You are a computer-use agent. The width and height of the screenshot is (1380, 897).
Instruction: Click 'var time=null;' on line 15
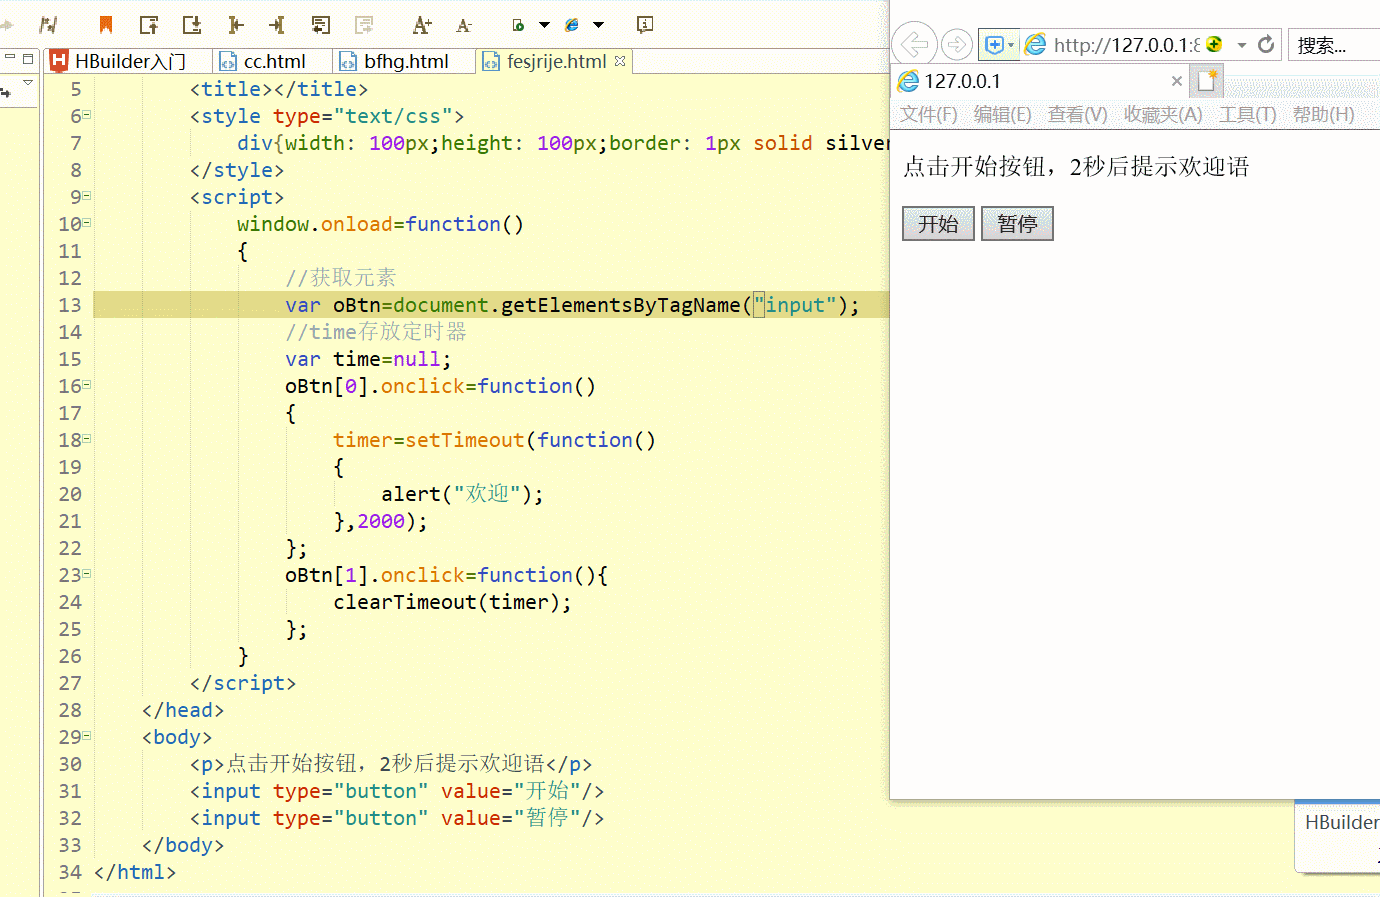(368, 358)
